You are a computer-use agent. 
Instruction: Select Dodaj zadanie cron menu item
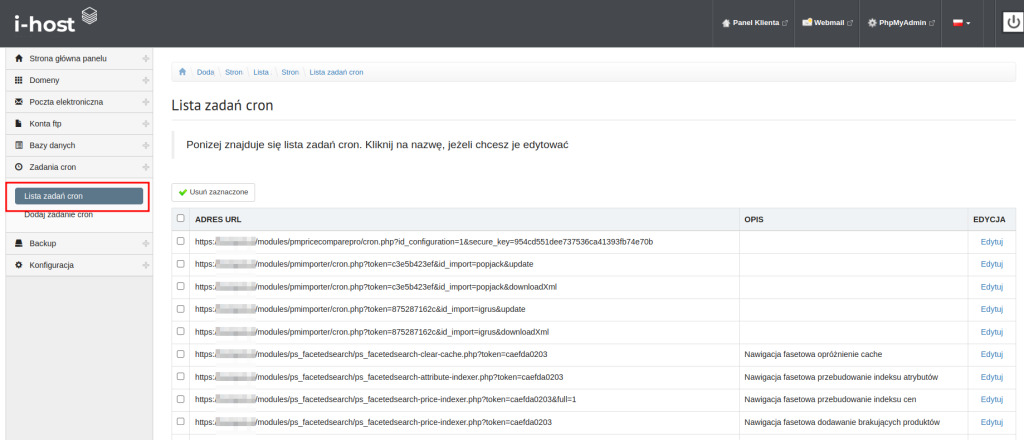click(x=58, y=214)
